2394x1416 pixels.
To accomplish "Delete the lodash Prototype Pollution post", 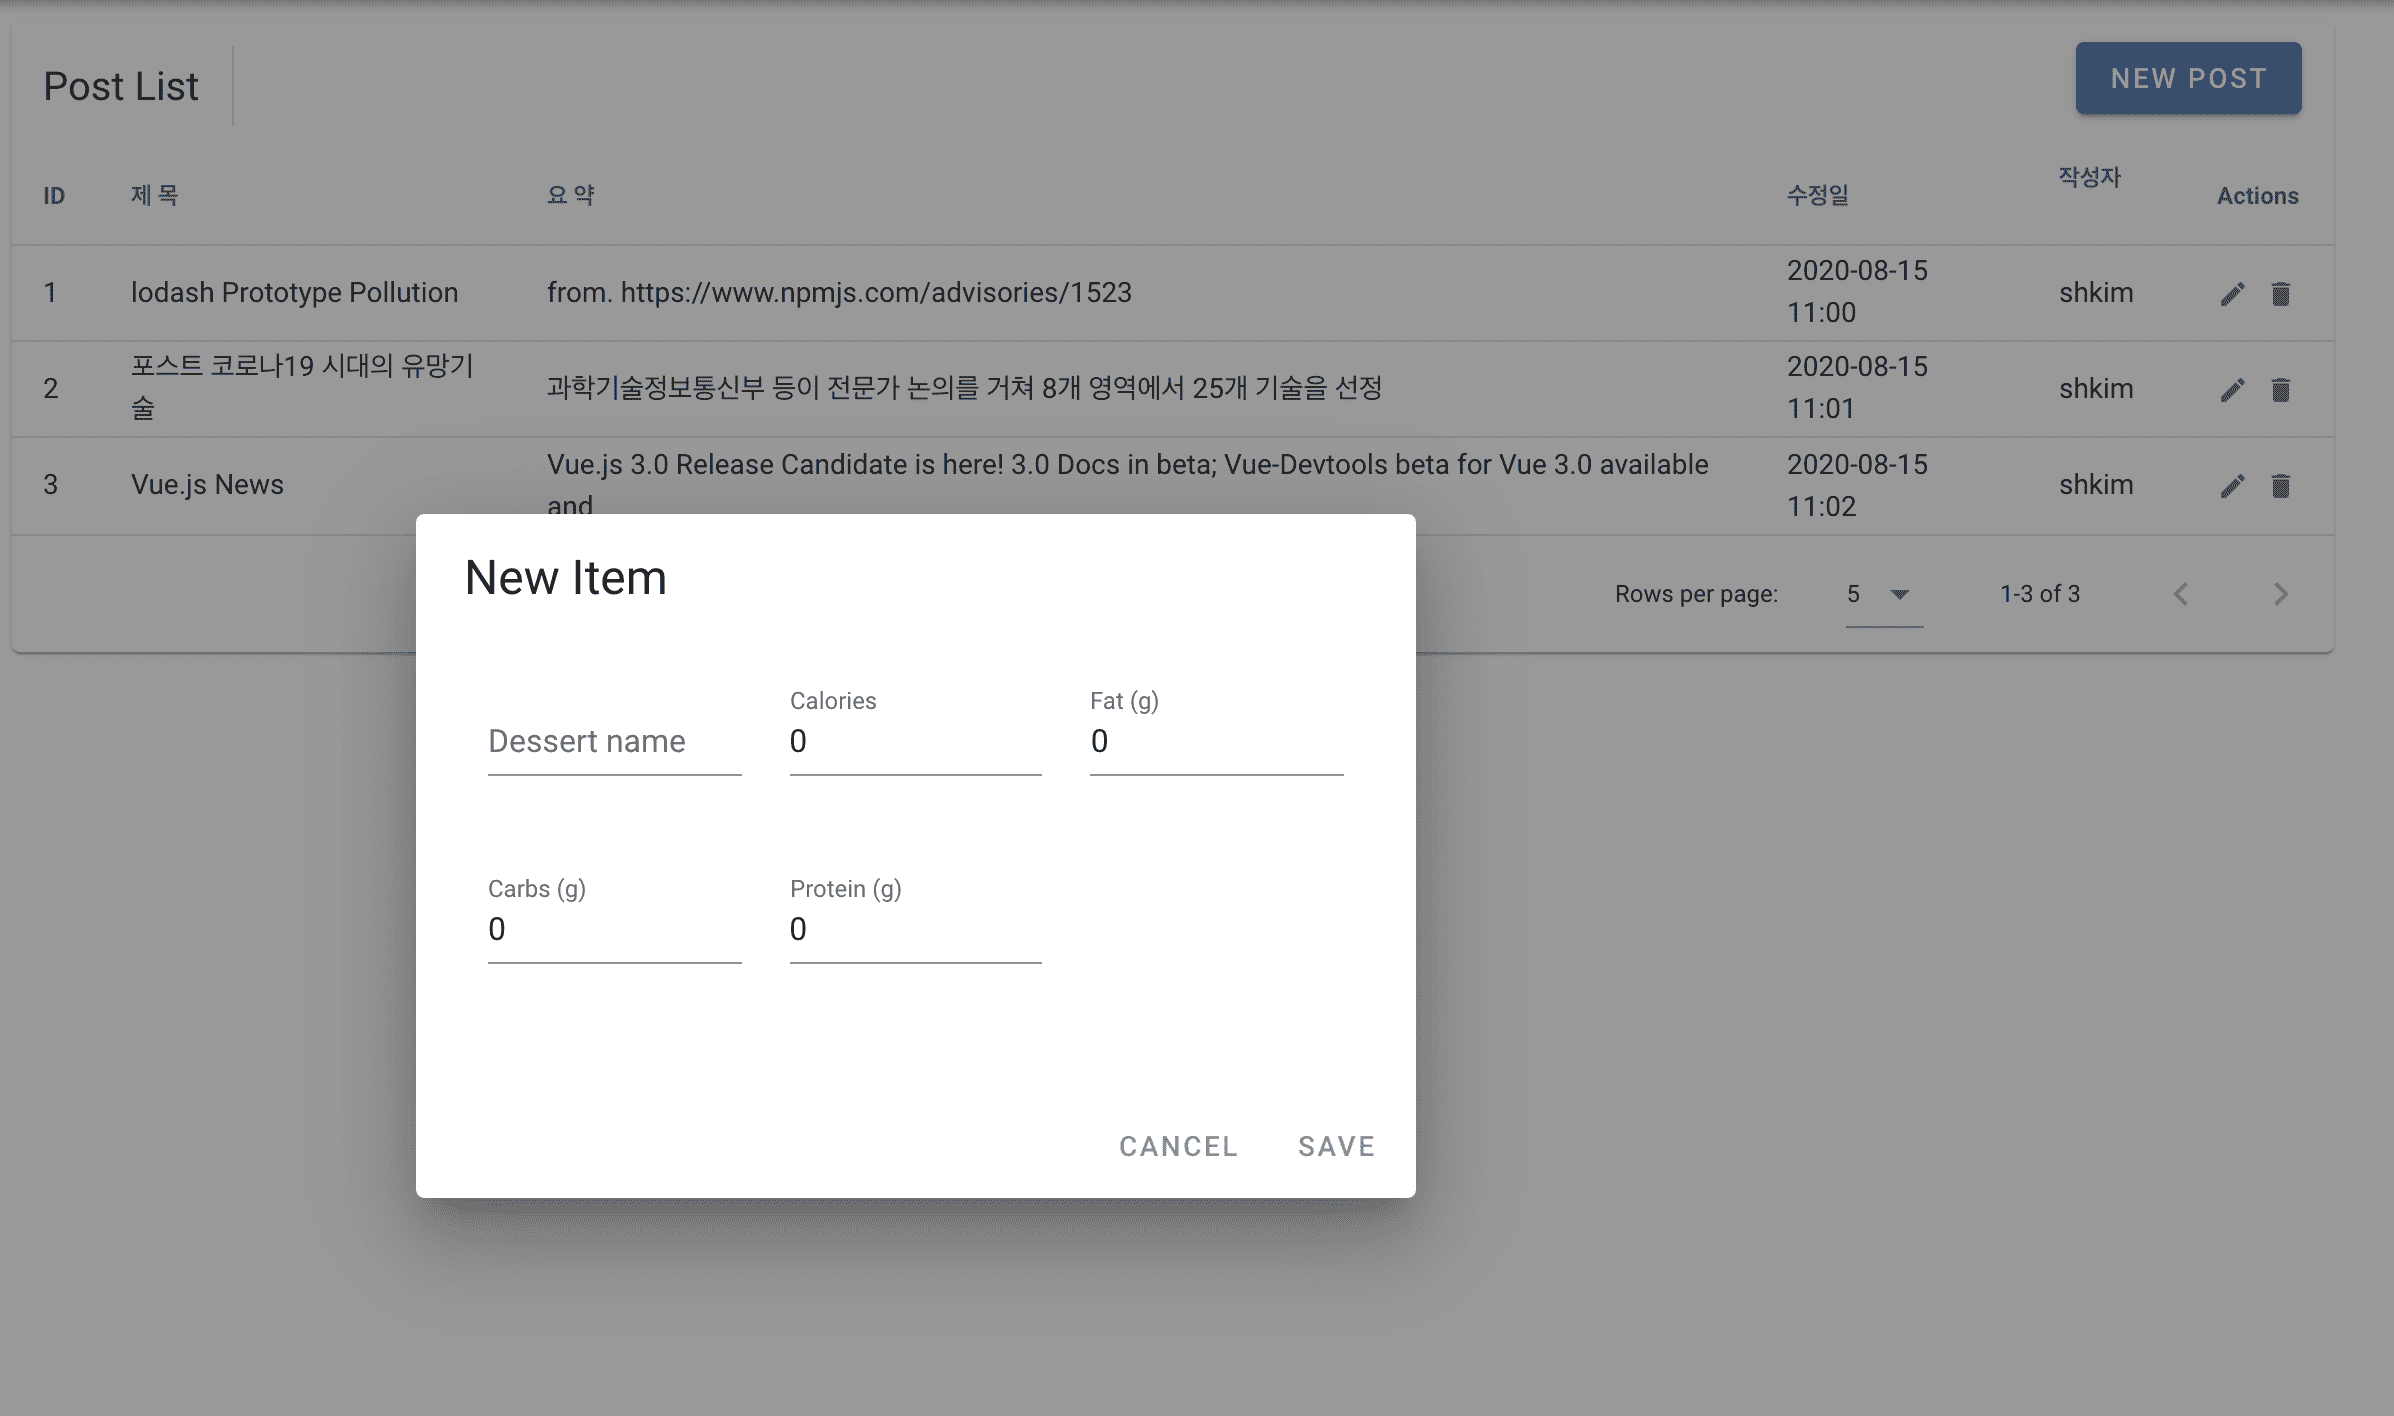I will pyautogui.click(x=2280, y=294).
